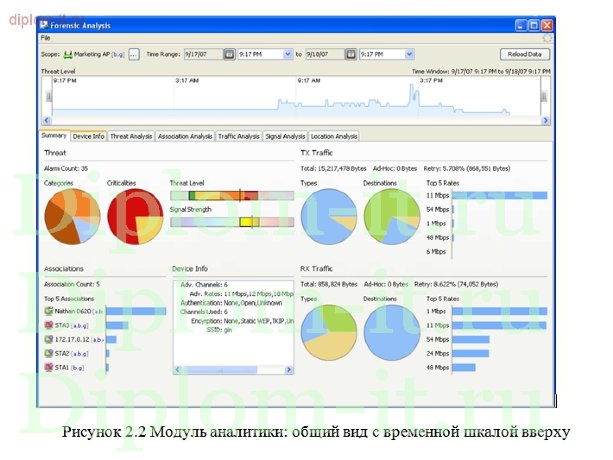
Task: Click RX Total: 858,824 Bytes text
Action: pos(329,284)
